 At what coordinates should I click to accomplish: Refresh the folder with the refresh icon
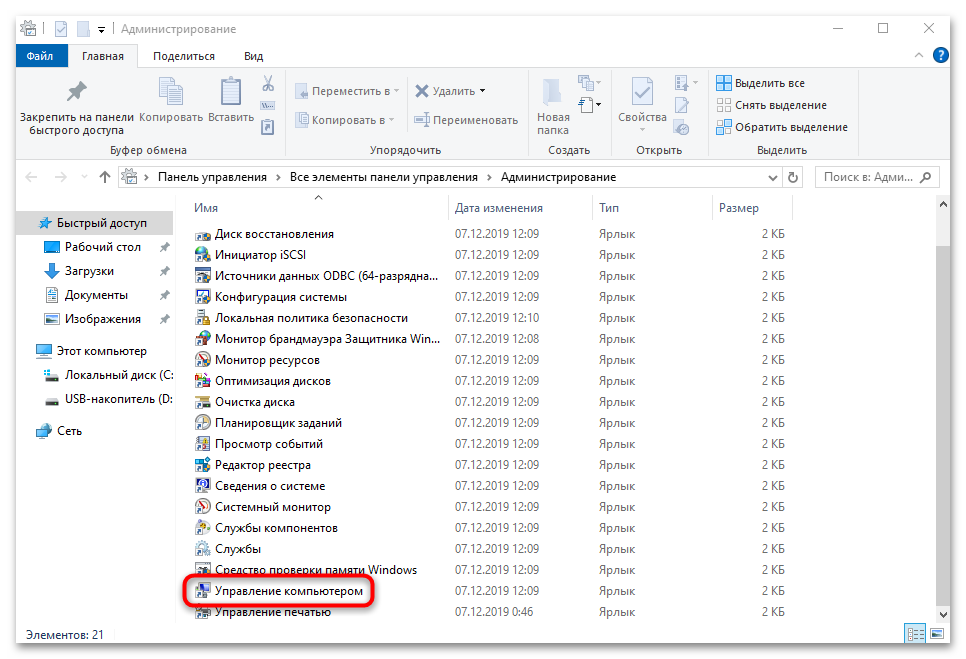793,176
